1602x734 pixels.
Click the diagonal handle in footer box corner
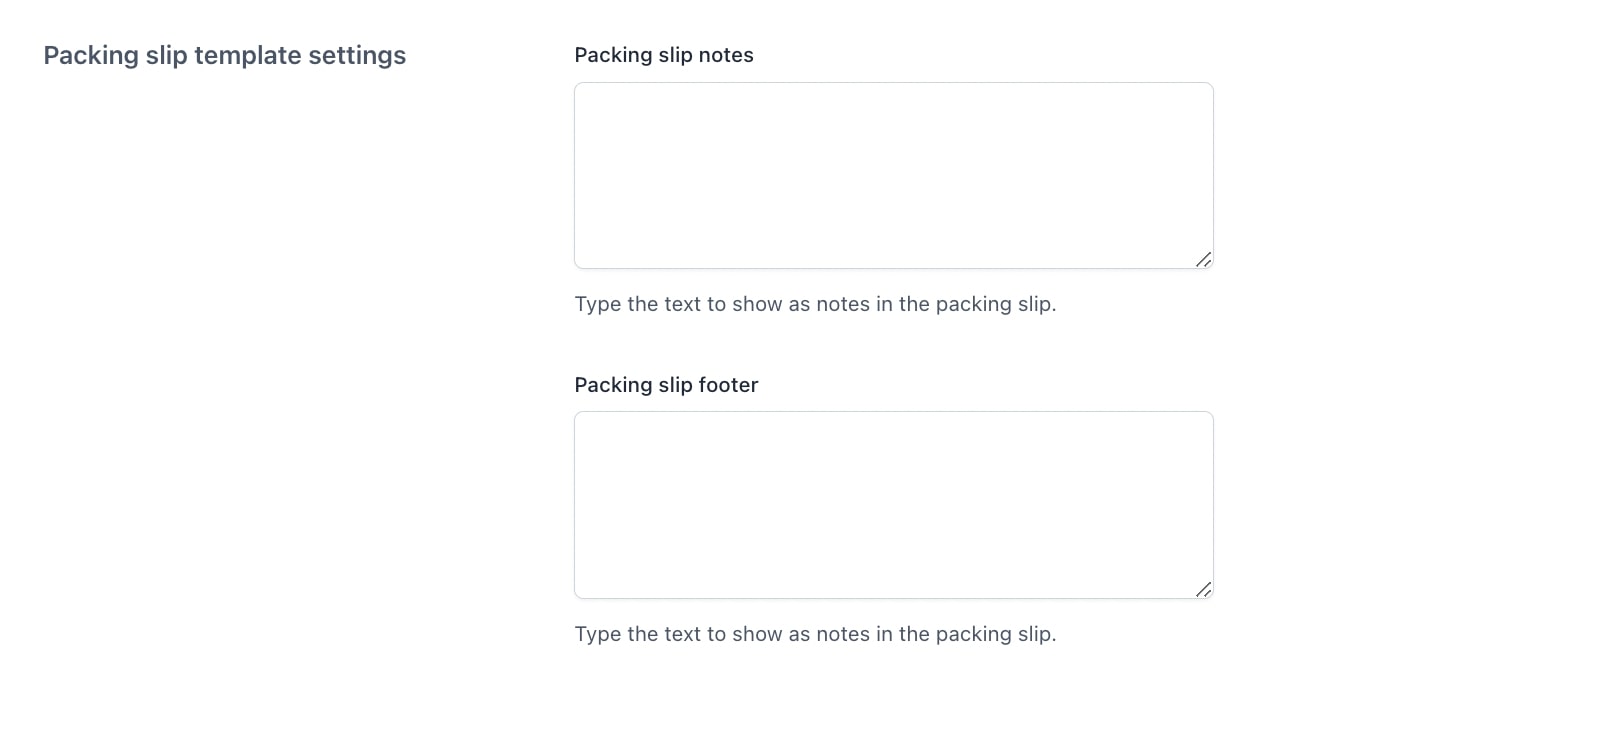coord(1203,589)
